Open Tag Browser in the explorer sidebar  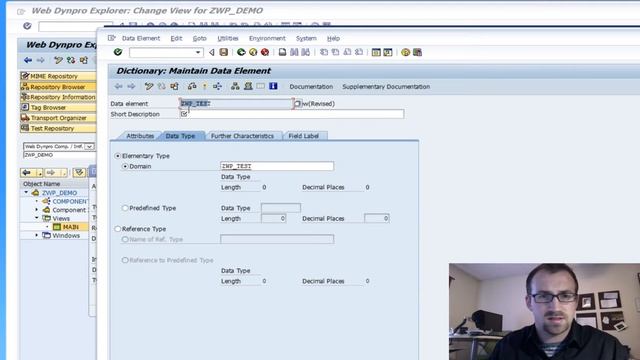58,107
